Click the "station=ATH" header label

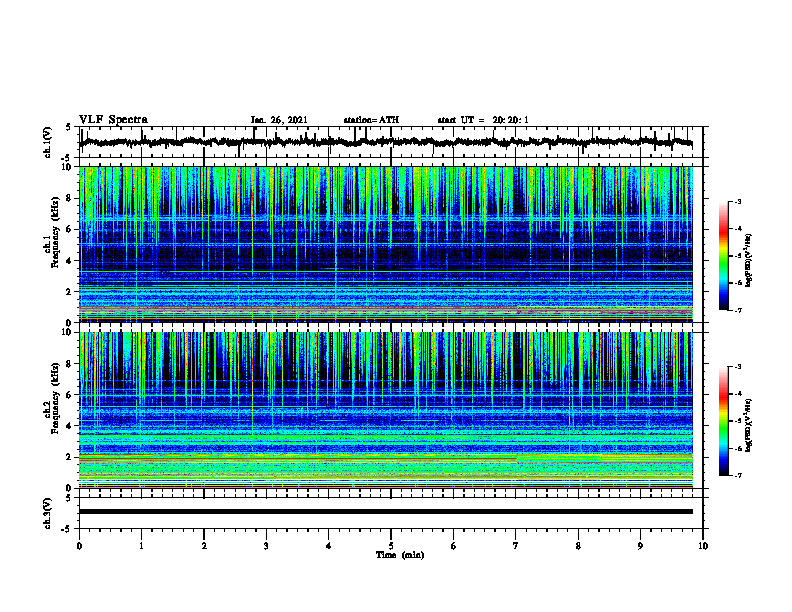[371, 120]
